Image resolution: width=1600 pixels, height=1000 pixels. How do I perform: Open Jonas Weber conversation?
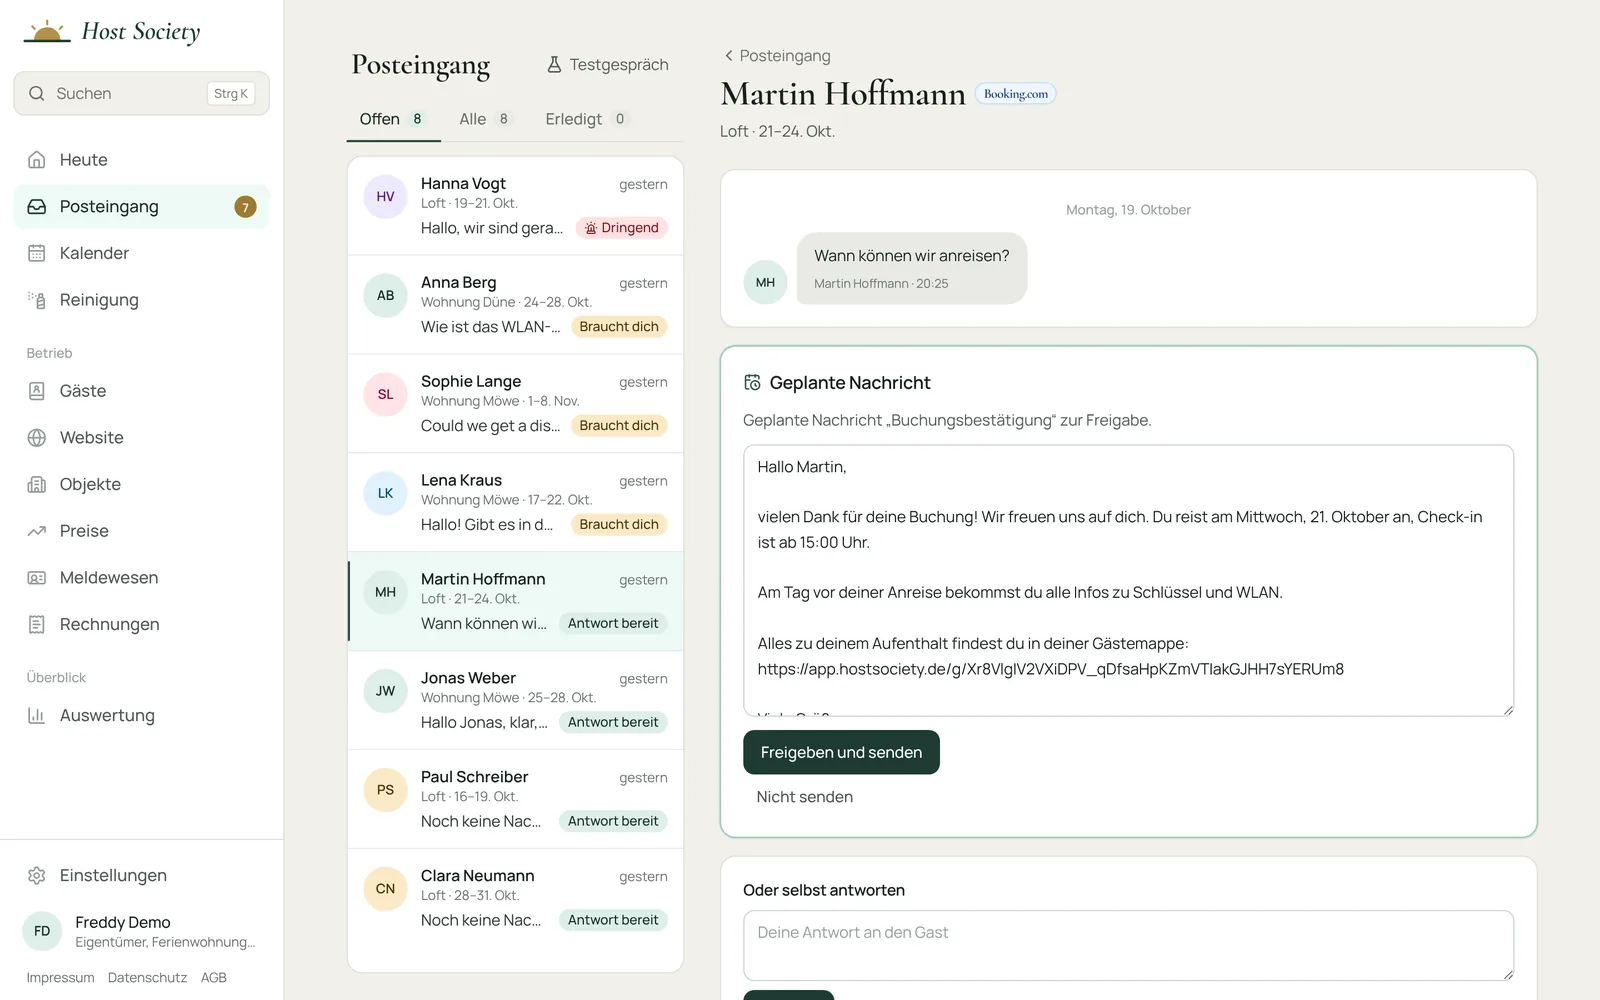pyautogui.click(x=515, y=701)
